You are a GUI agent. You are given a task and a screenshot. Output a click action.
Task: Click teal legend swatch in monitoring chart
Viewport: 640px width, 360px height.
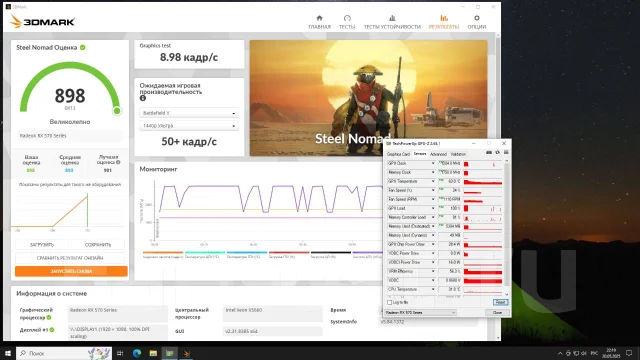pyautogui.click(x=205, y=253)
